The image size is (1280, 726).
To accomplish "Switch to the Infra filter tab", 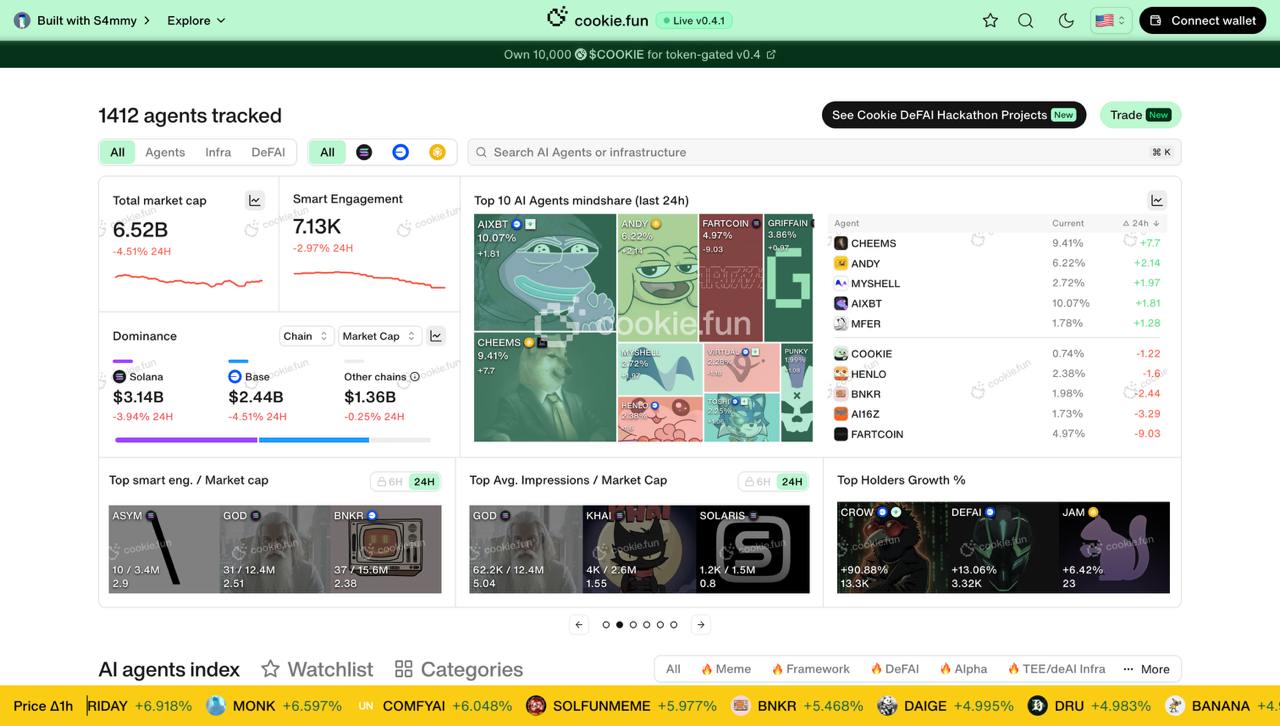I will pos(218,152).
